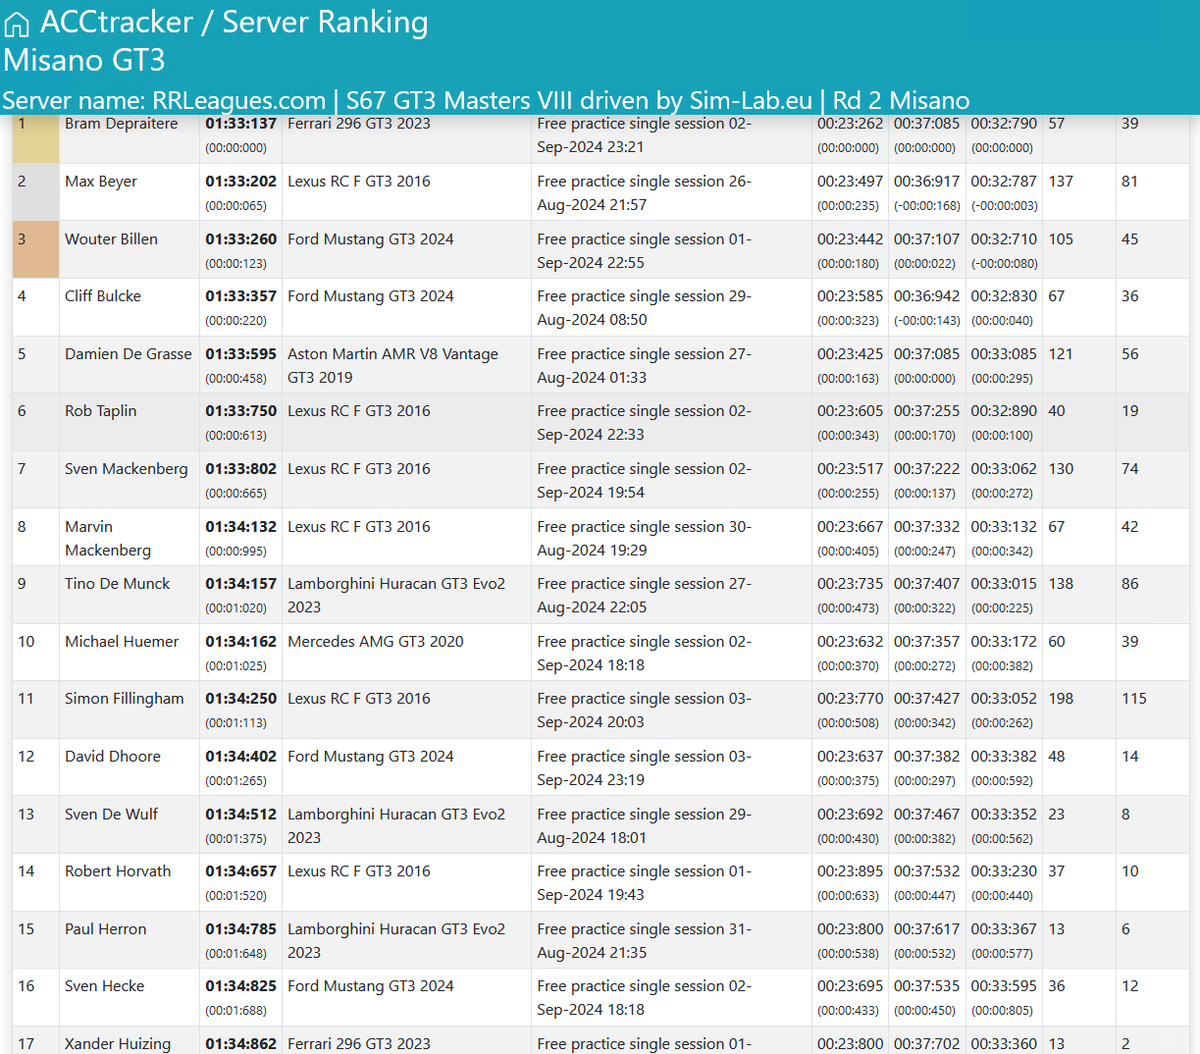The height and width of the screenshot is (1054, 1200).
Task: Click driver name Max Beyer
Action: click(101, 182)
